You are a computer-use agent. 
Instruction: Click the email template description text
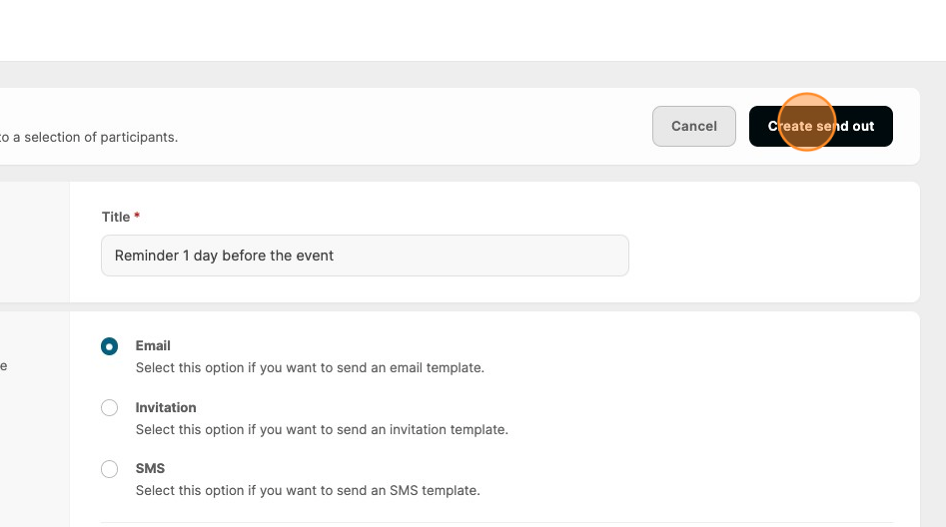tap(310, 368)
